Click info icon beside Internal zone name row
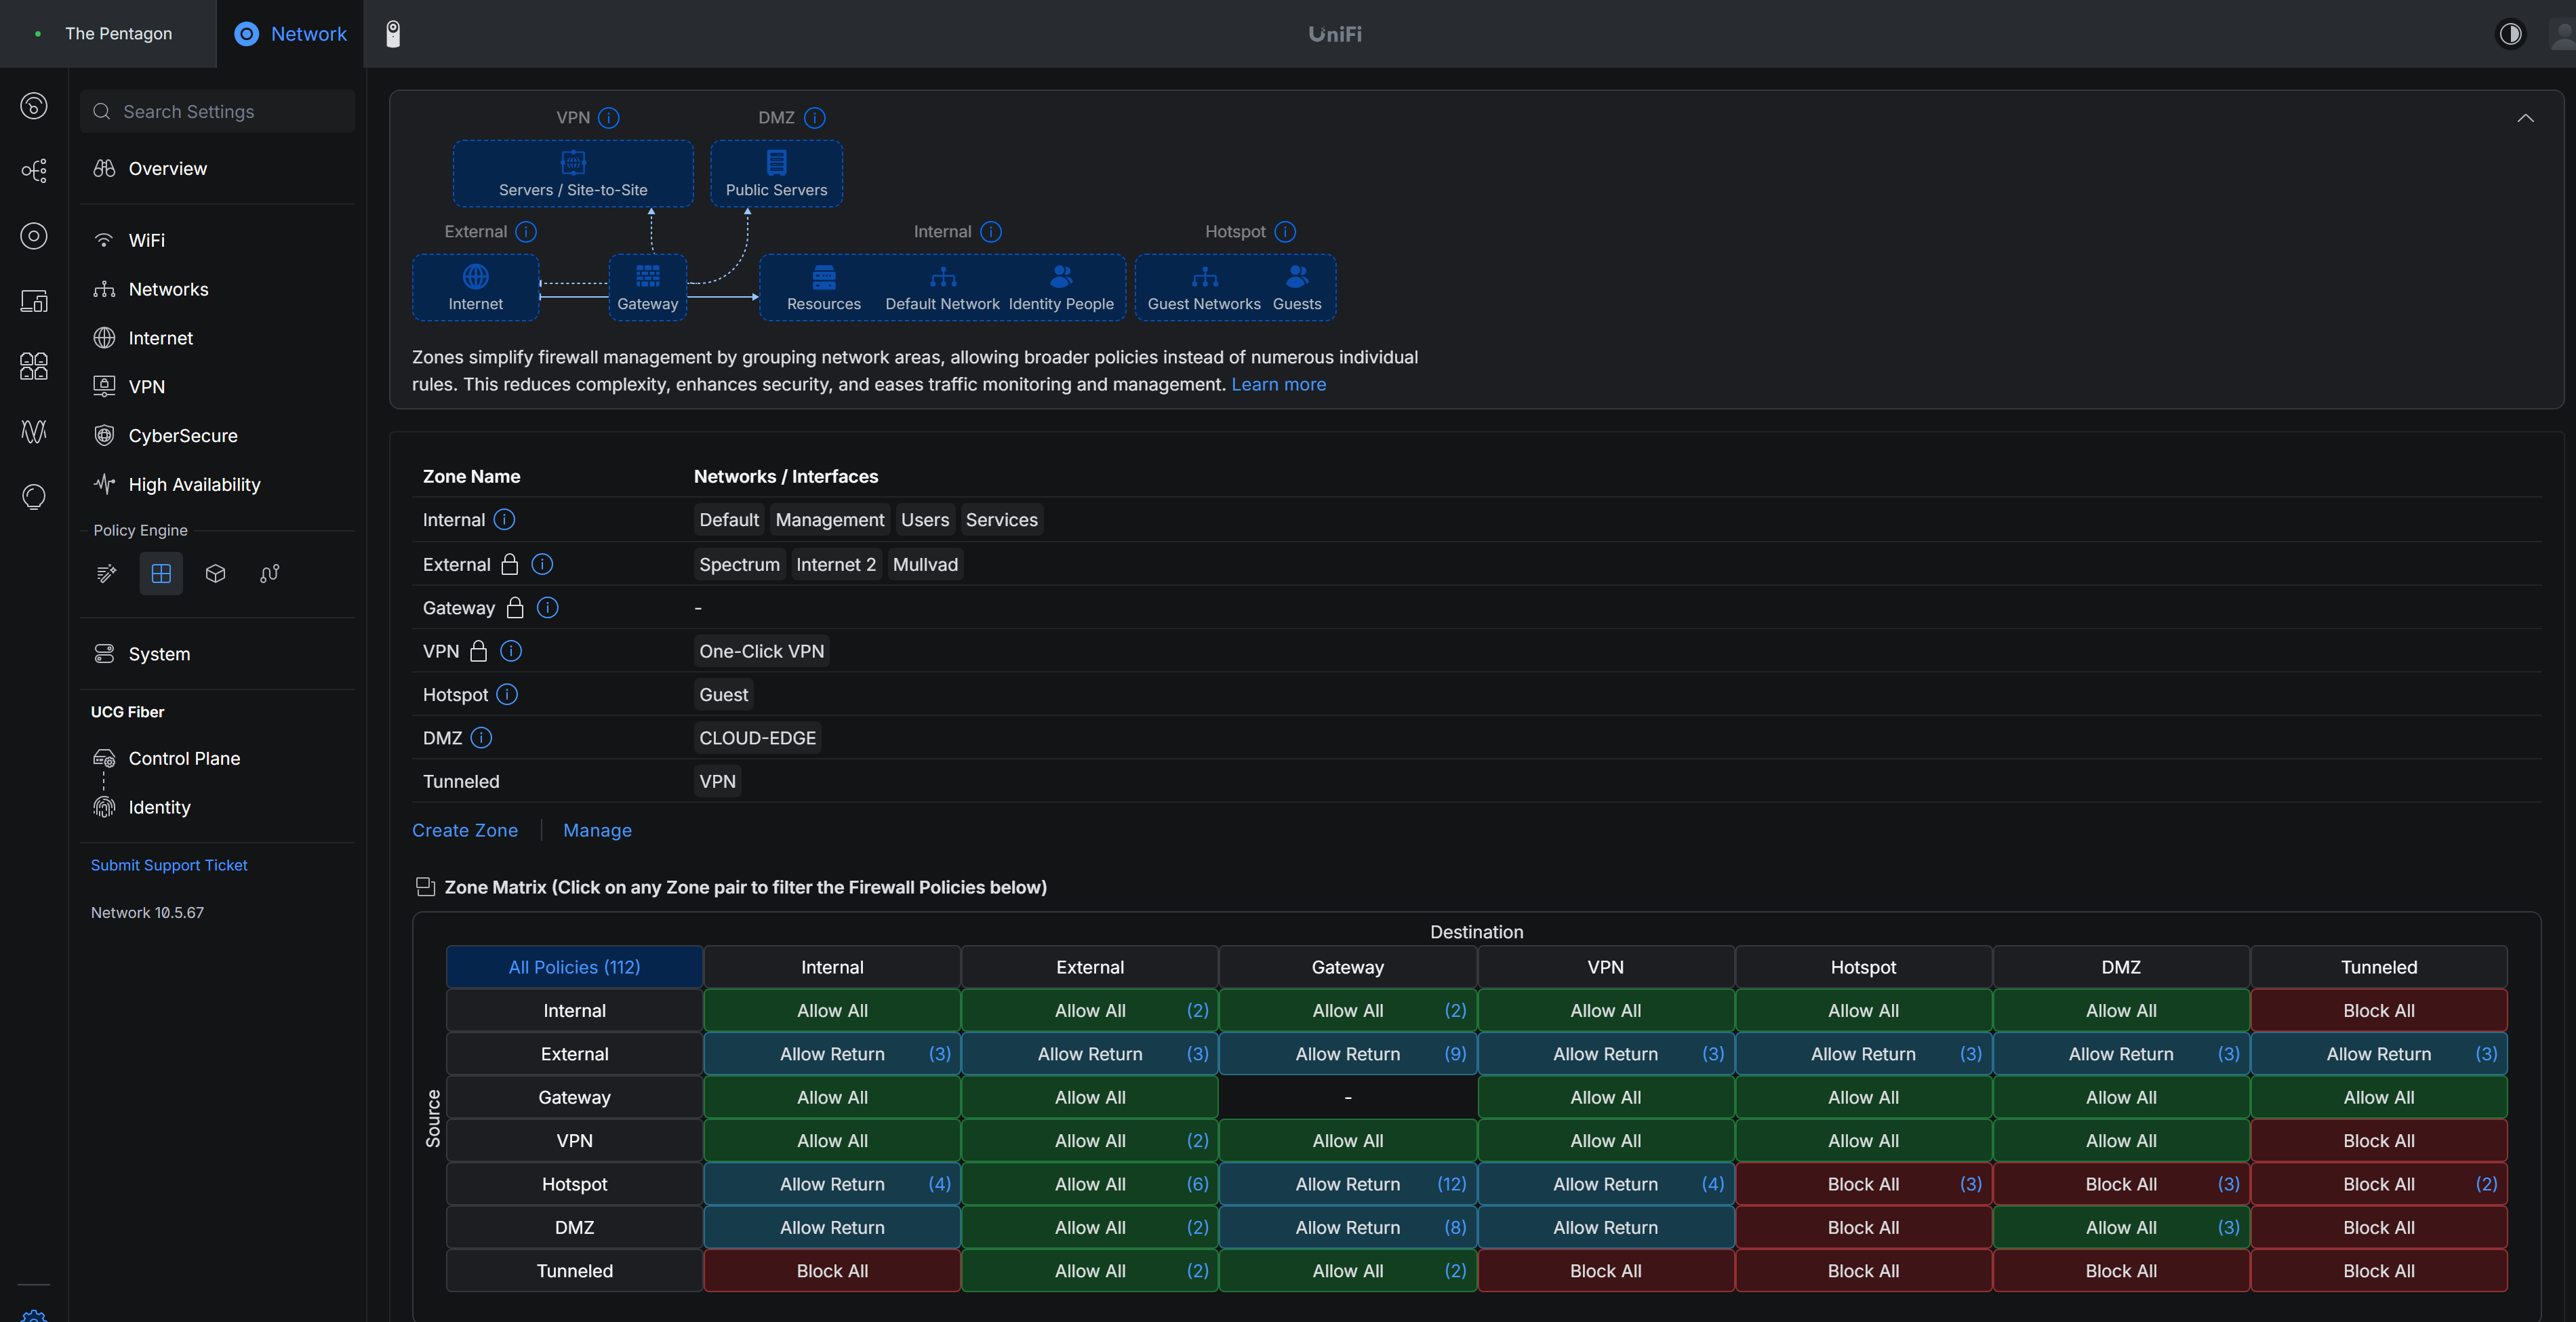Image resolution: width=2576 pixels, height=1322 pixels. pos(505,519)
